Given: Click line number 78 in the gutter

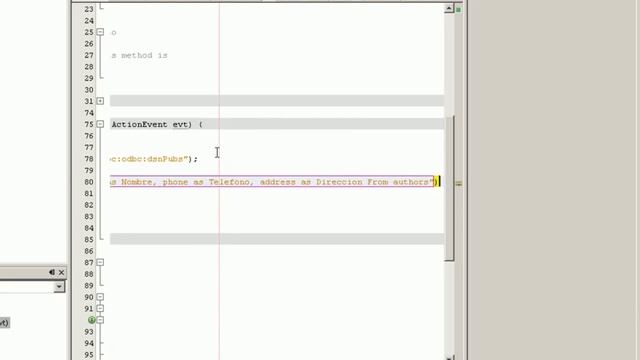Looking at the screenshot, I should (89, 159).
